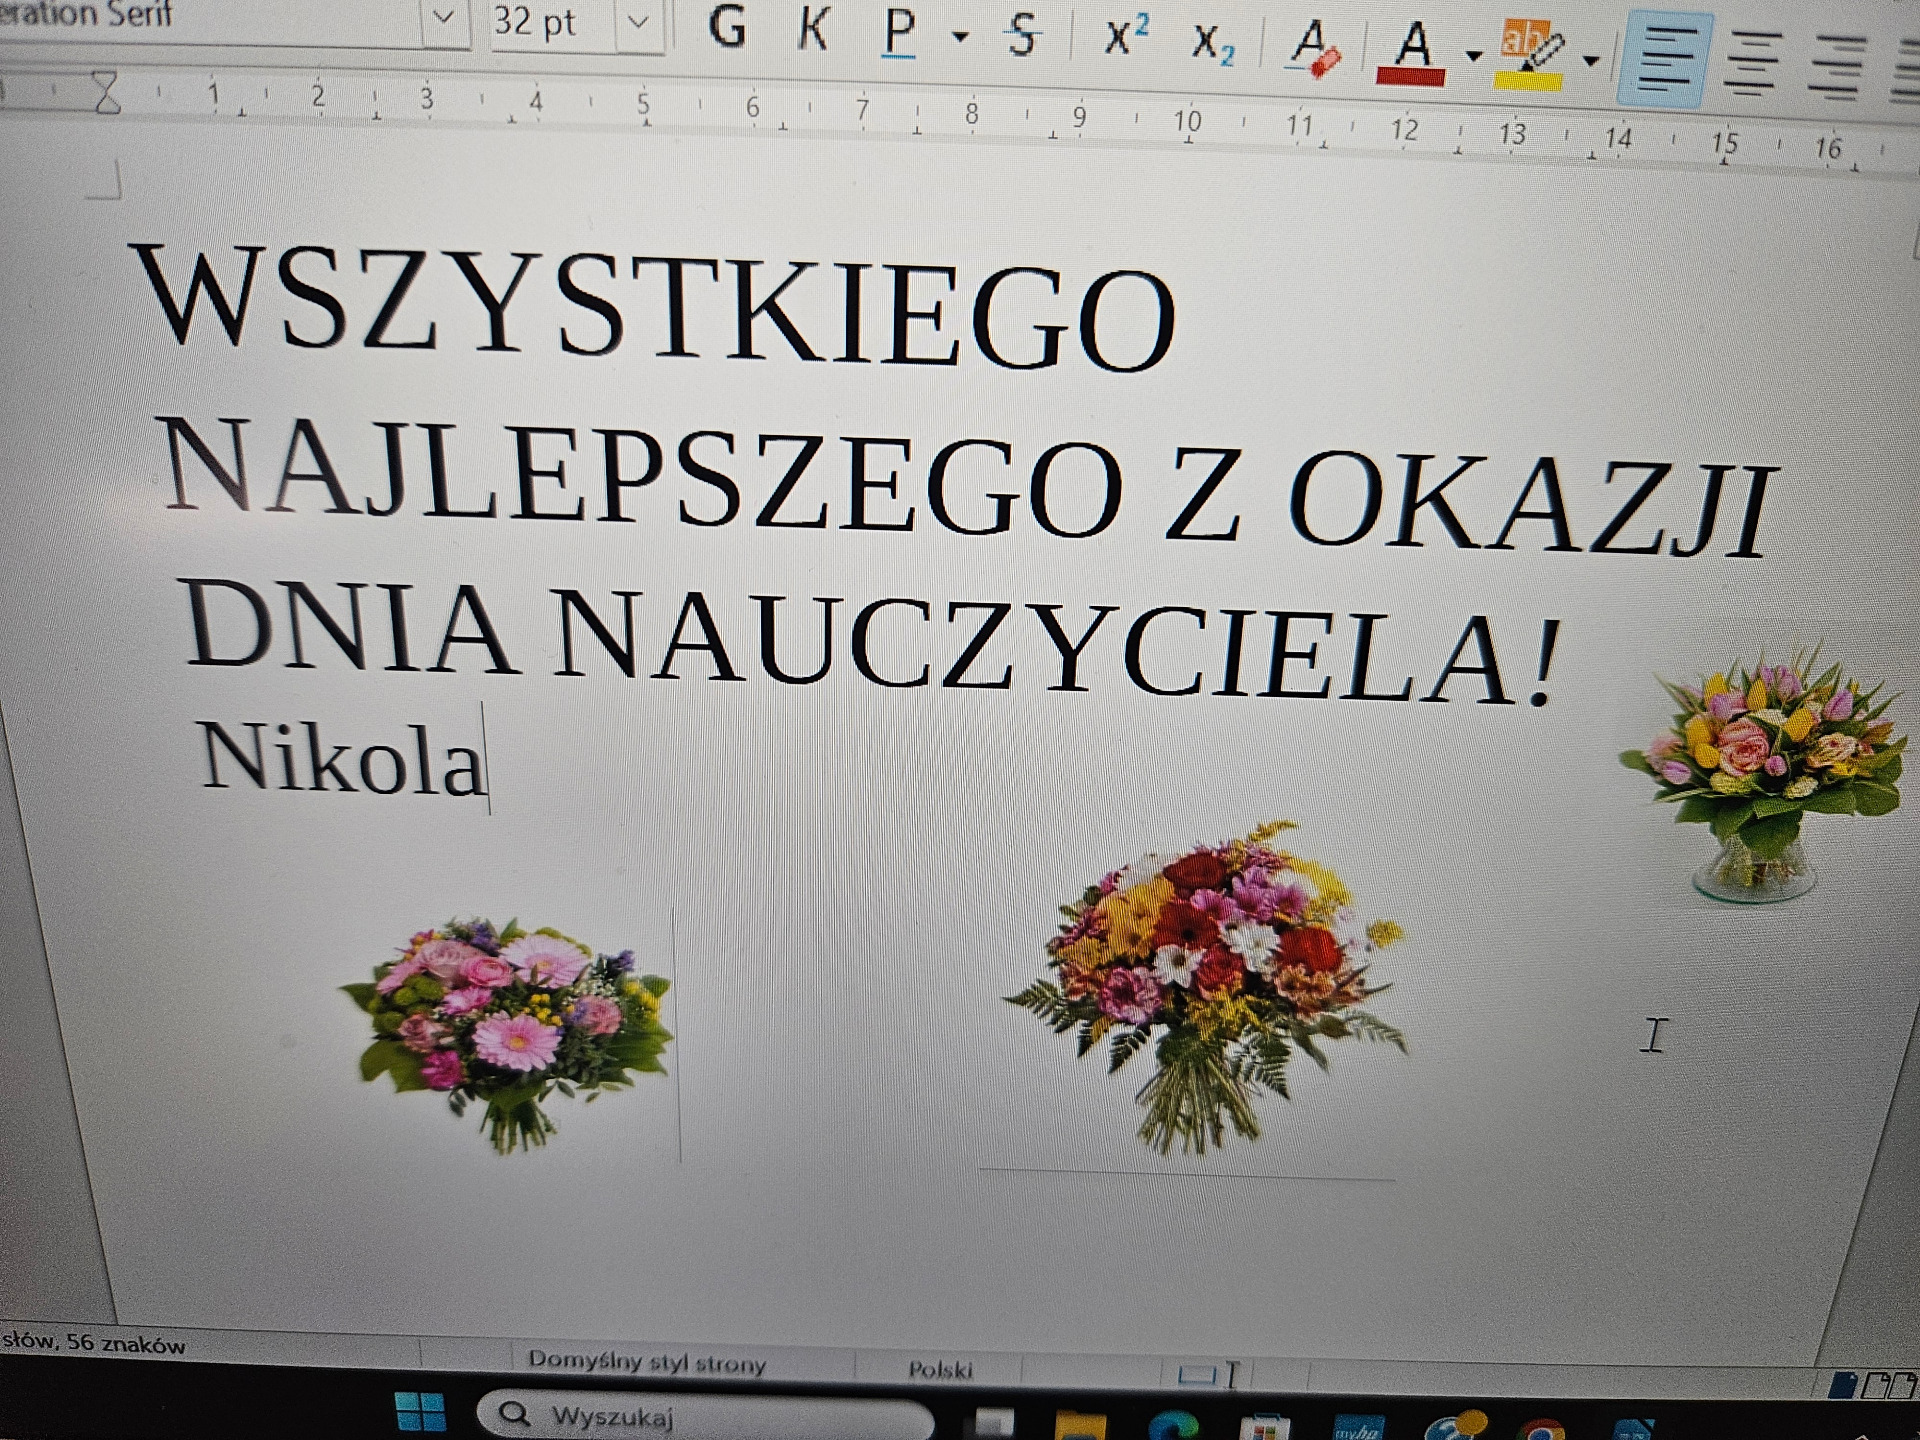
Task: Toggle bold formatting (G button)
Action: pos(727,27)
